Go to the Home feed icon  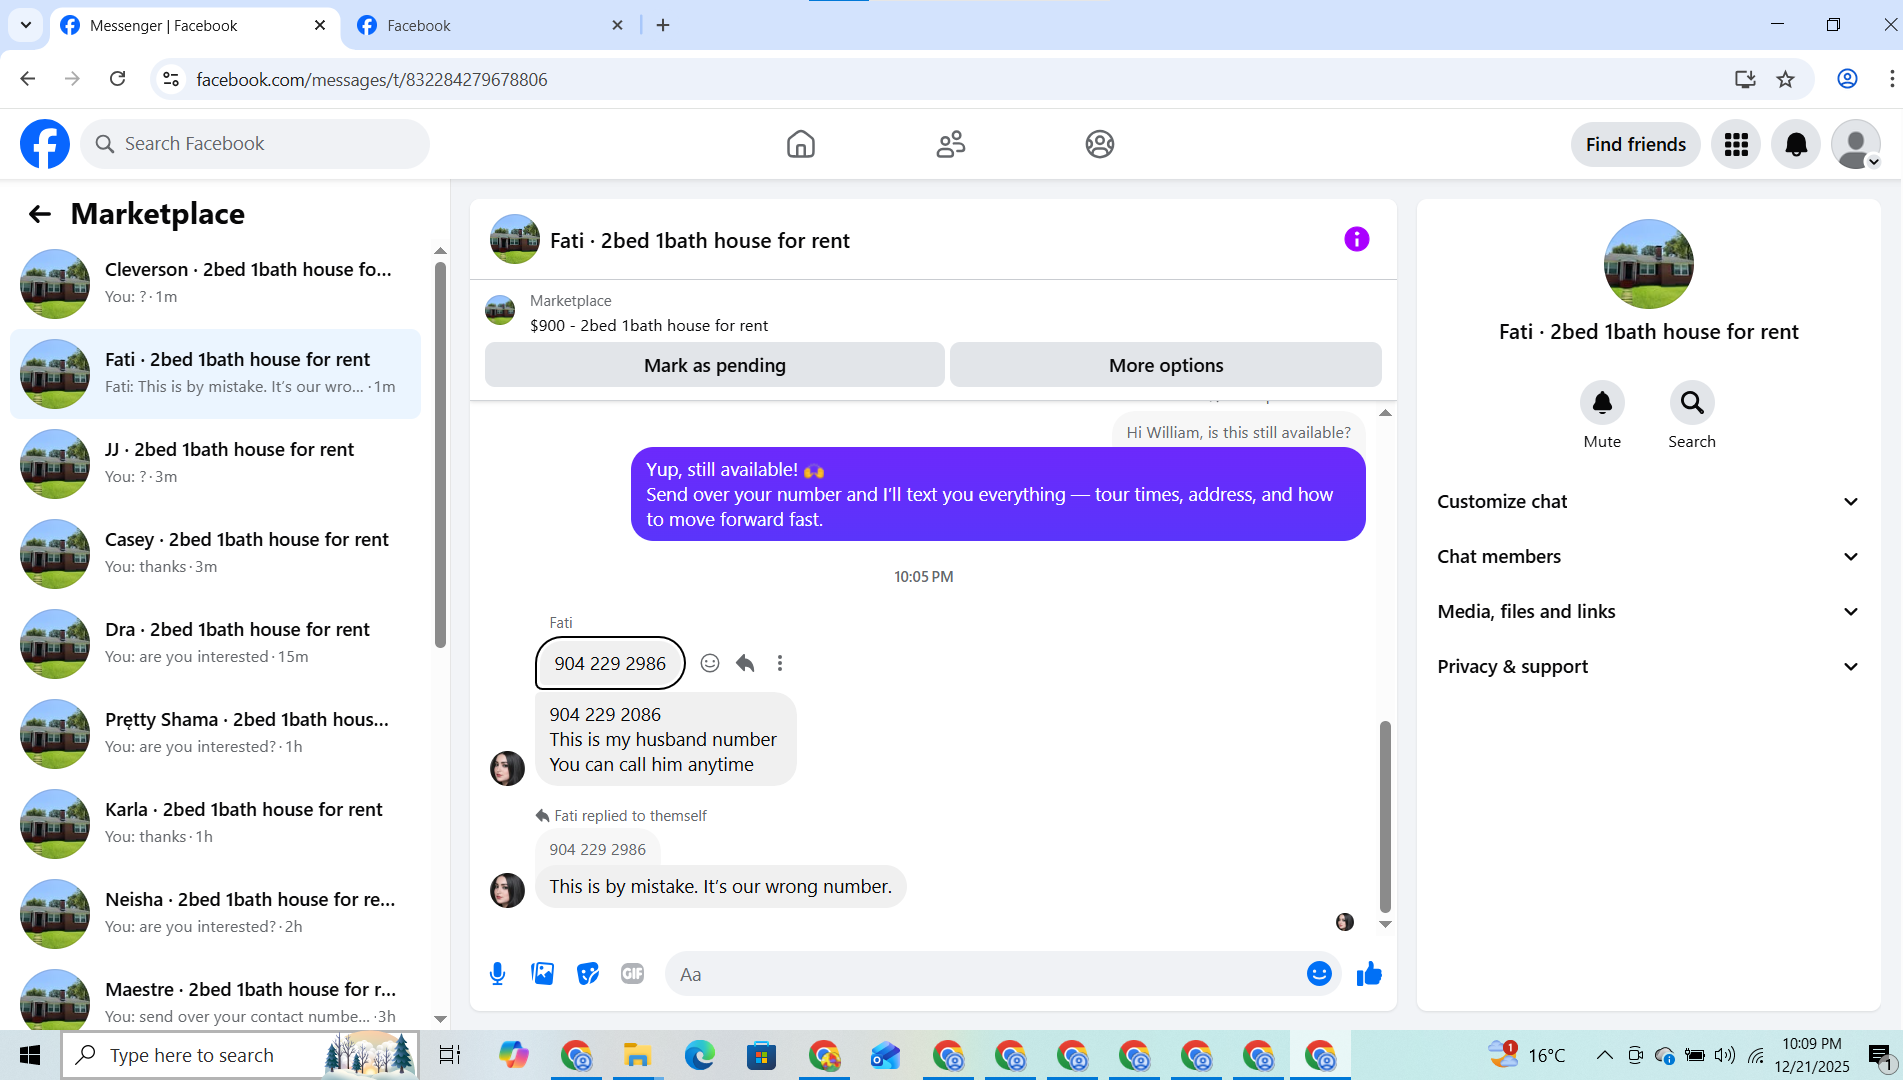(x=800, y=144)
